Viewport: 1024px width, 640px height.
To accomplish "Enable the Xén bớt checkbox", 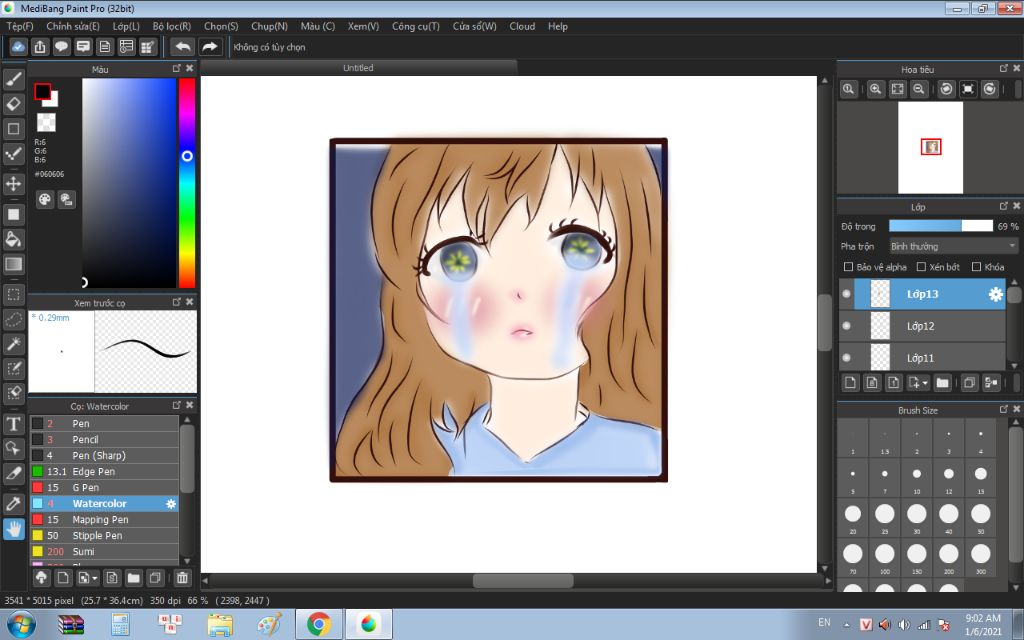I will point(921,266).
